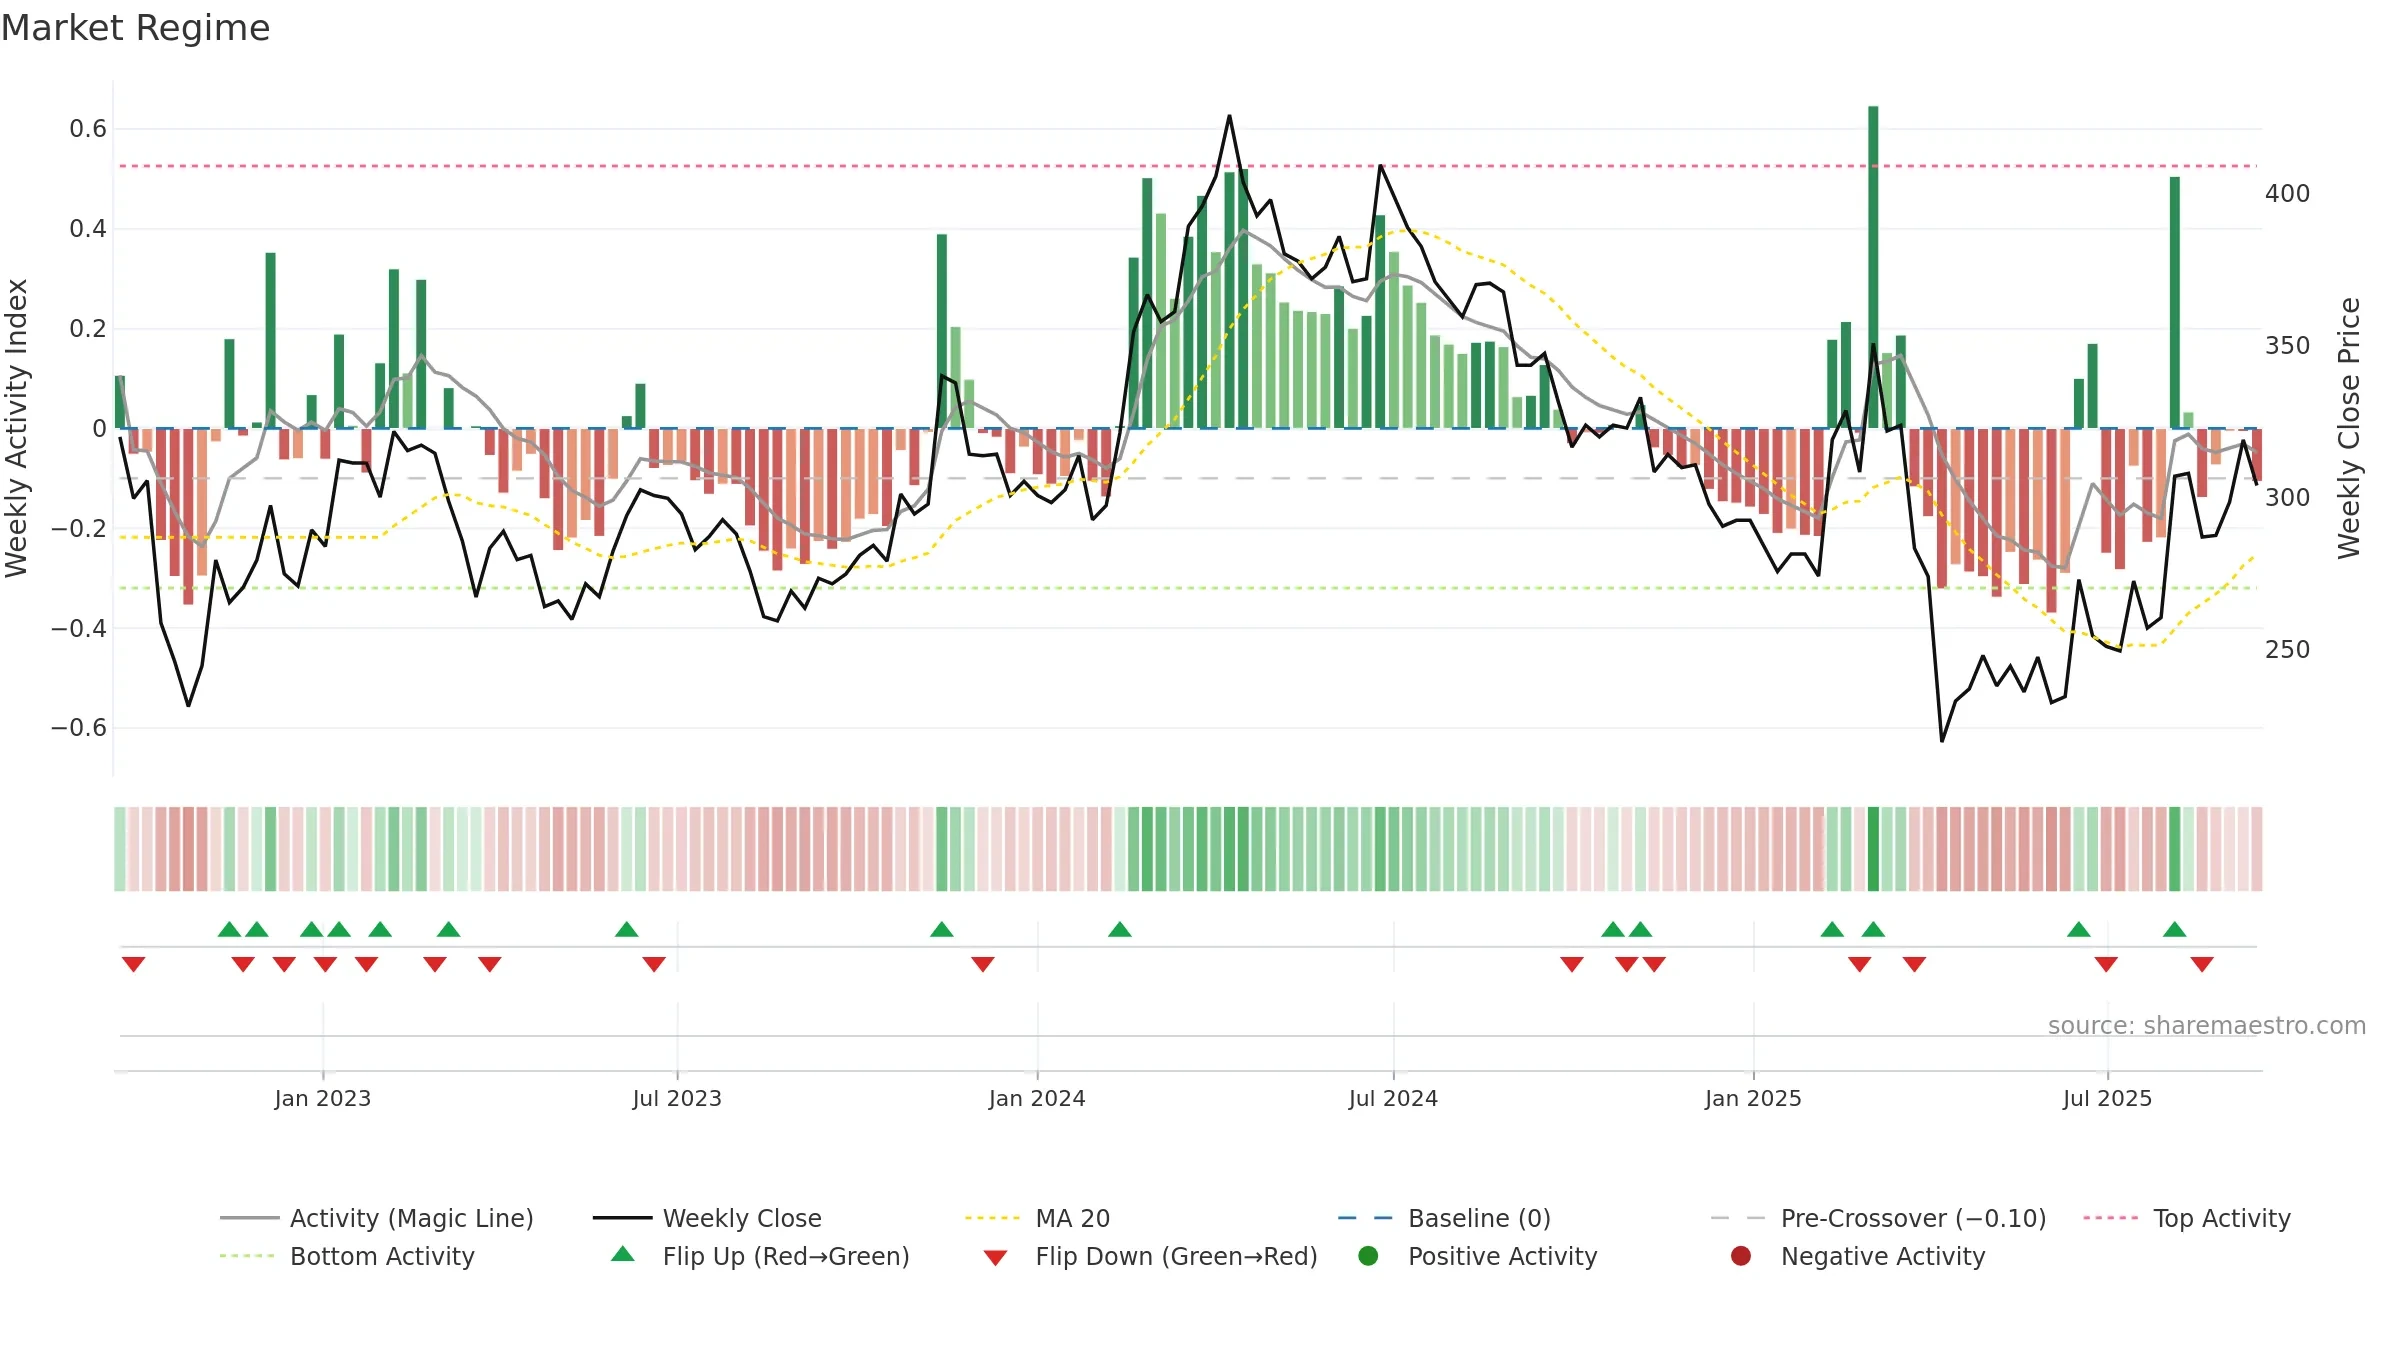Click the Jan 2023 x-axis label
2400x1350 pixels.
[323, 1098]
